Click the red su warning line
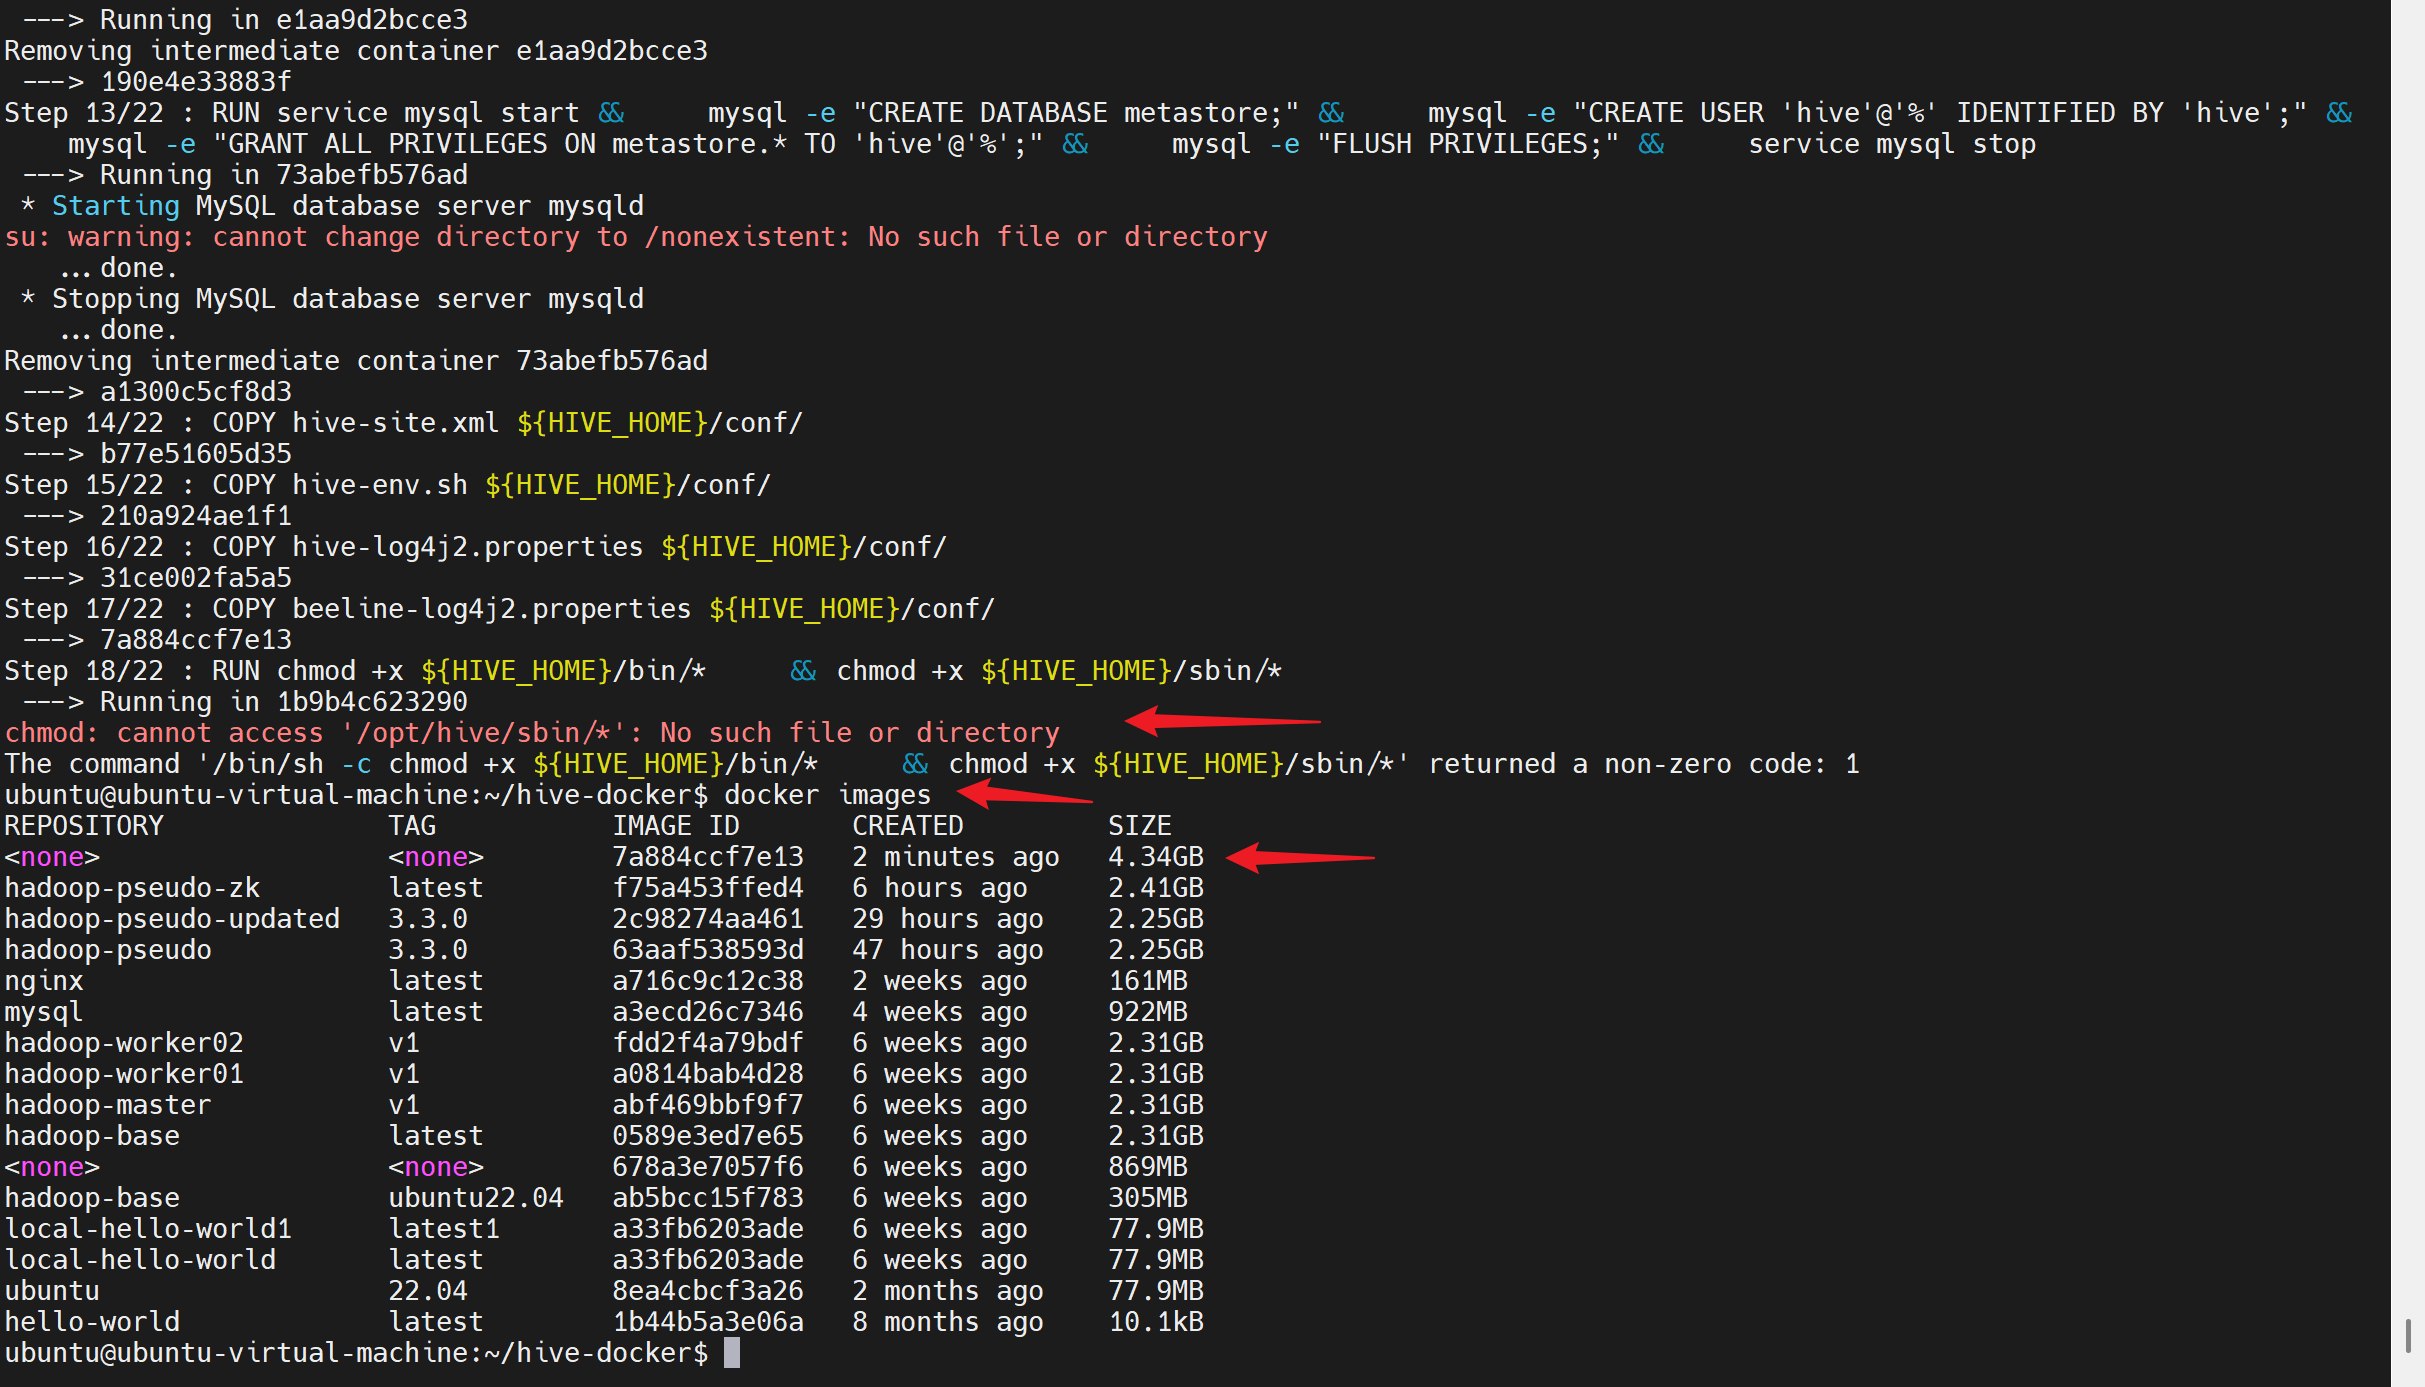The height and width of the screenshot is (1387, 2425). coord(635,237)
